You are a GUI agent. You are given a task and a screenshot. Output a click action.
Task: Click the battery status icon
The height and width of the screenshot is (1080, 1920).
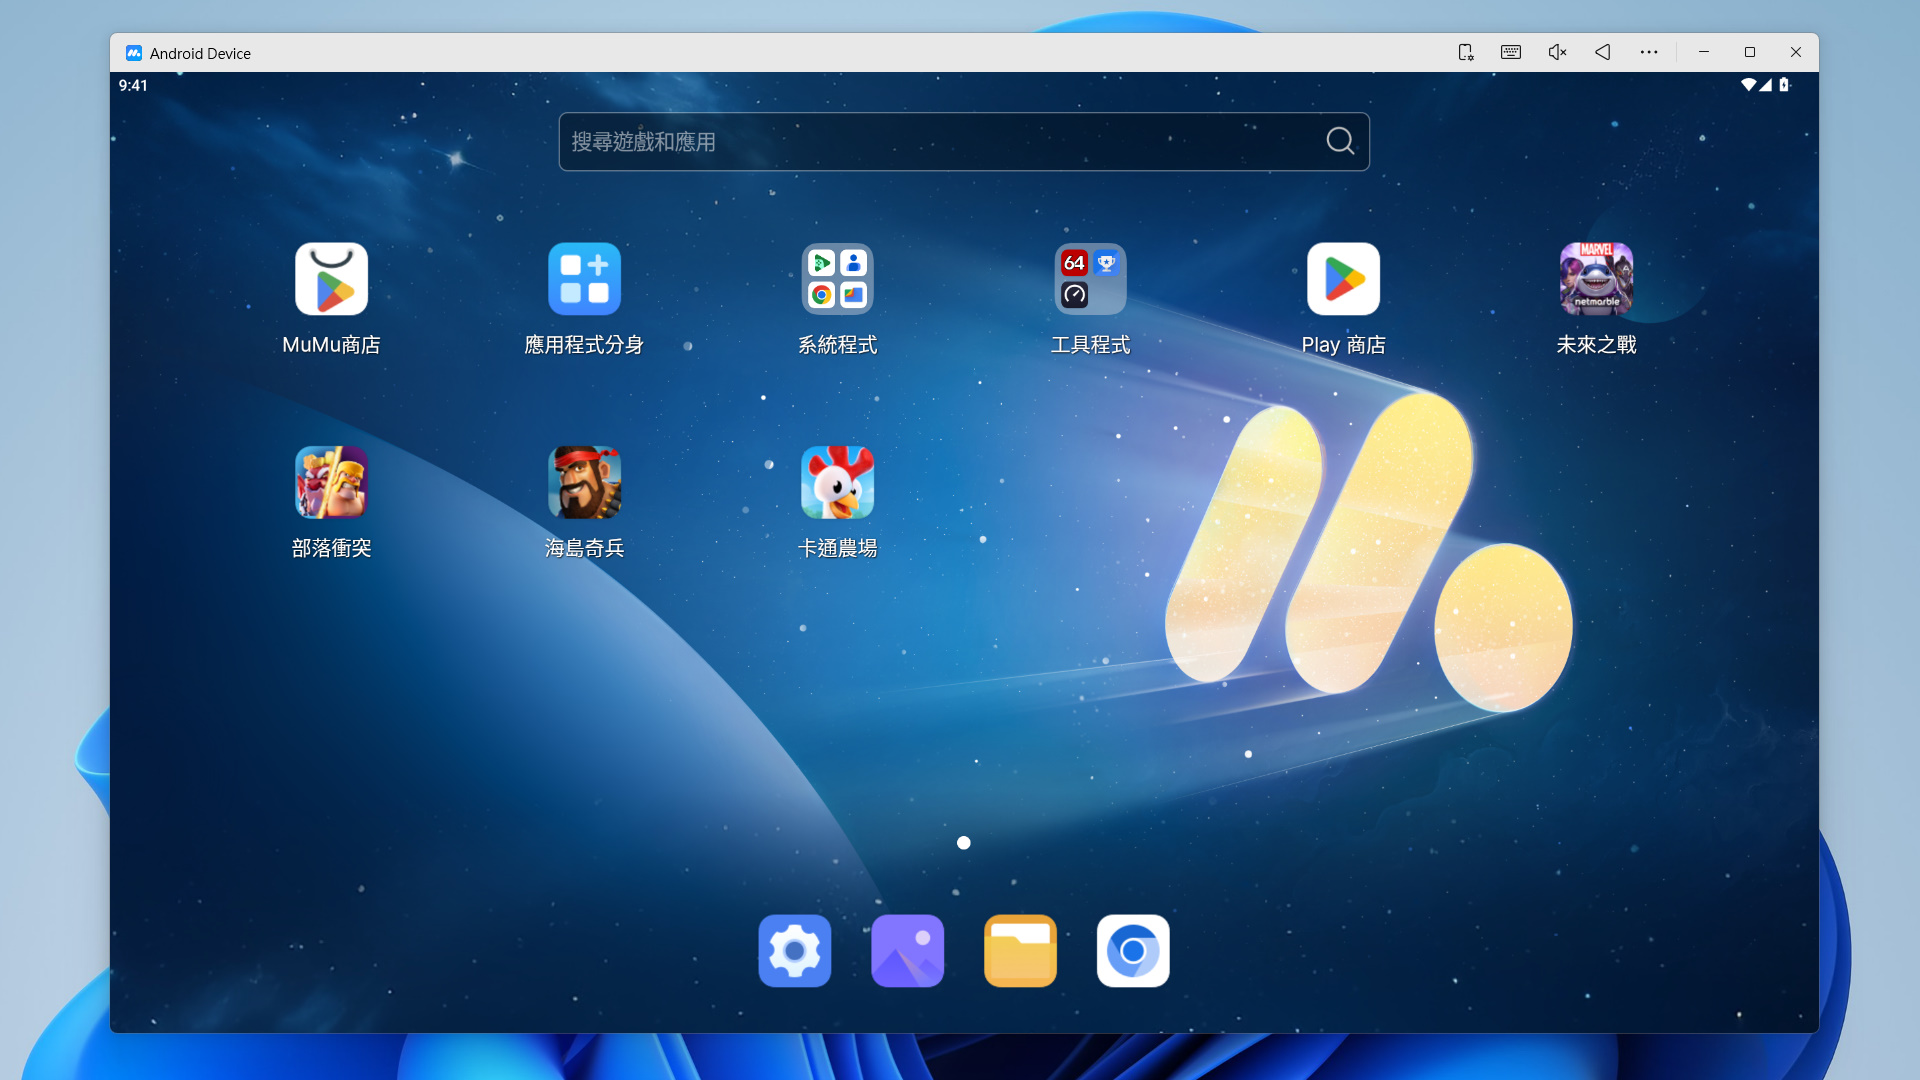[x=1783, y=85]
